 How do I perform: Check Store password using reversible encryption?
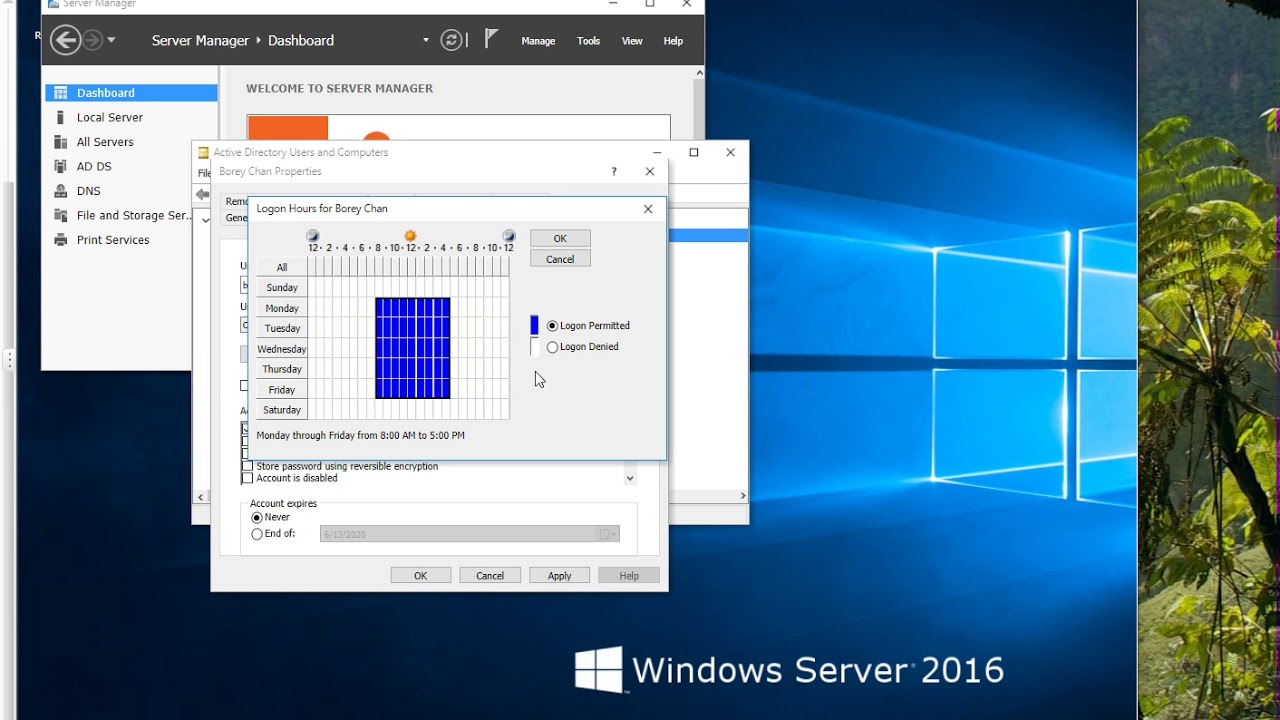click(248, 466)
